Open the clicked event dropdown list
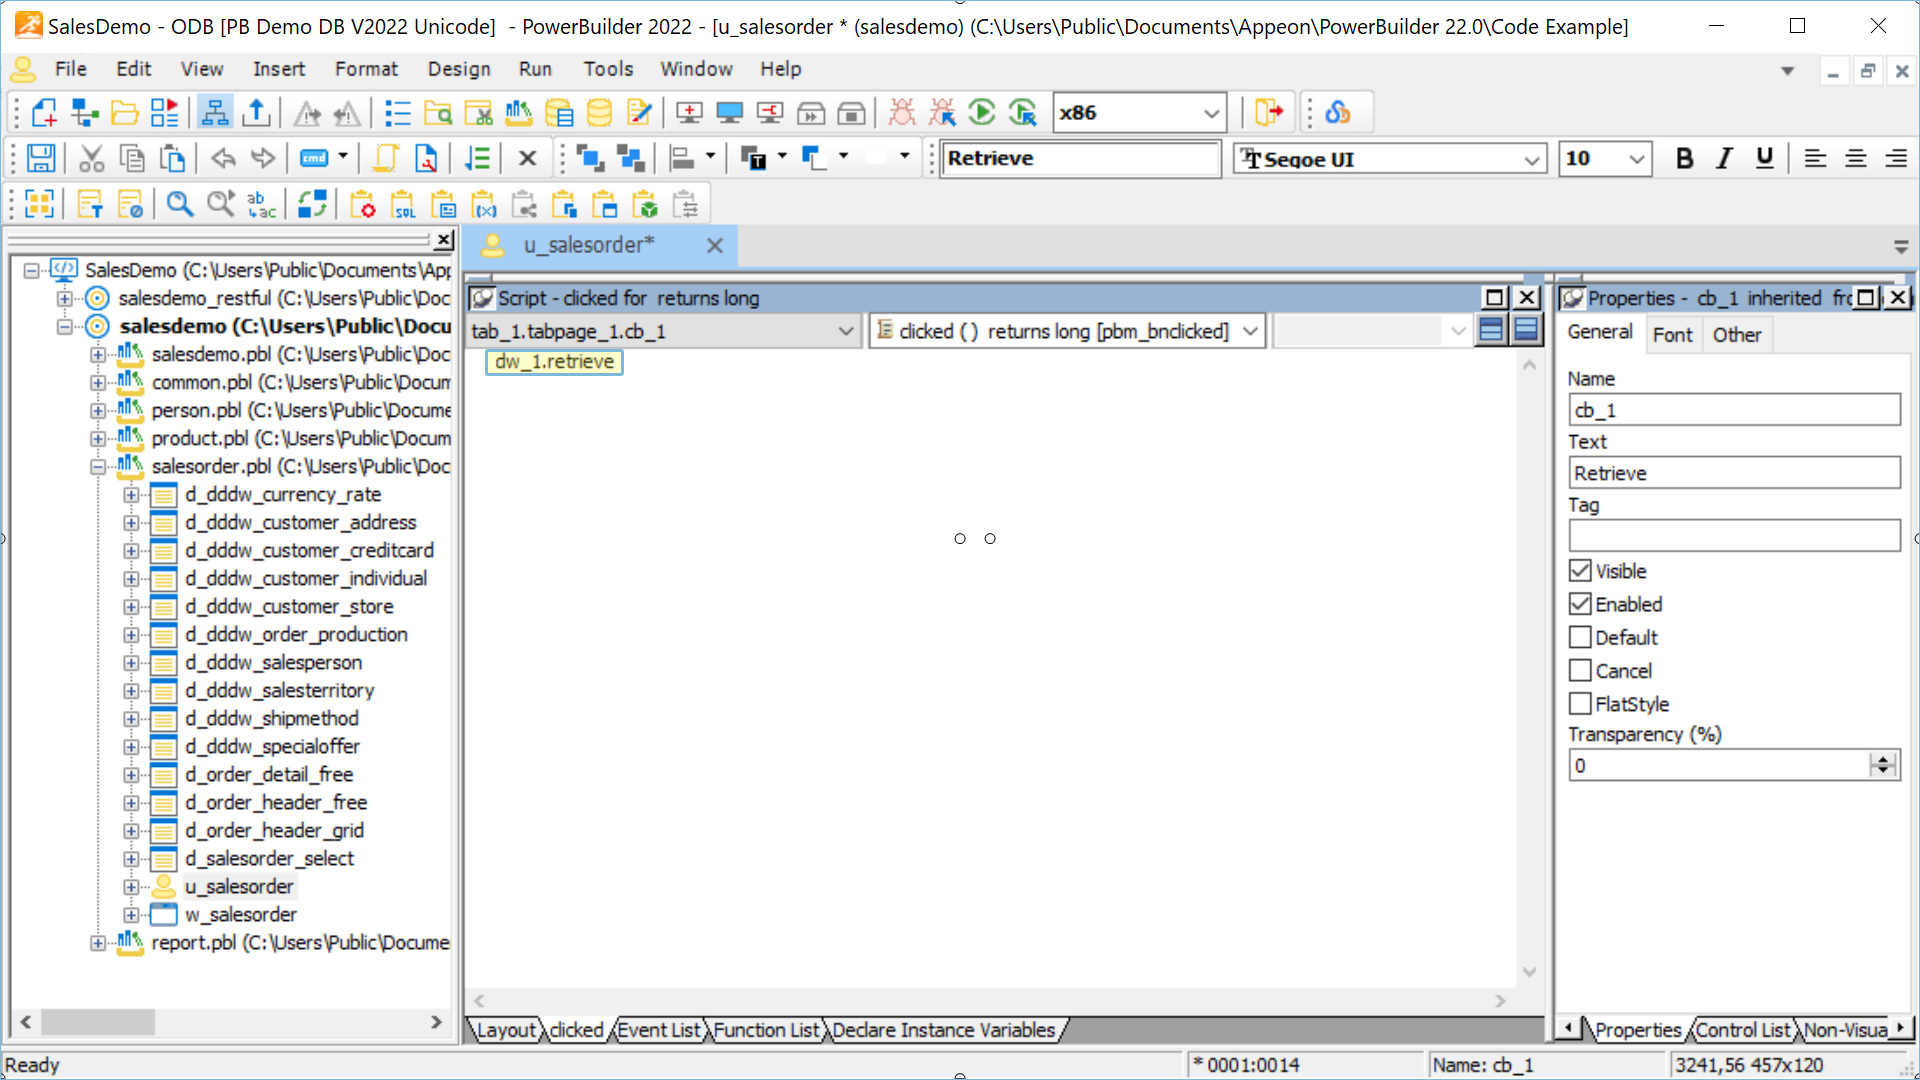 [1250, 331]
